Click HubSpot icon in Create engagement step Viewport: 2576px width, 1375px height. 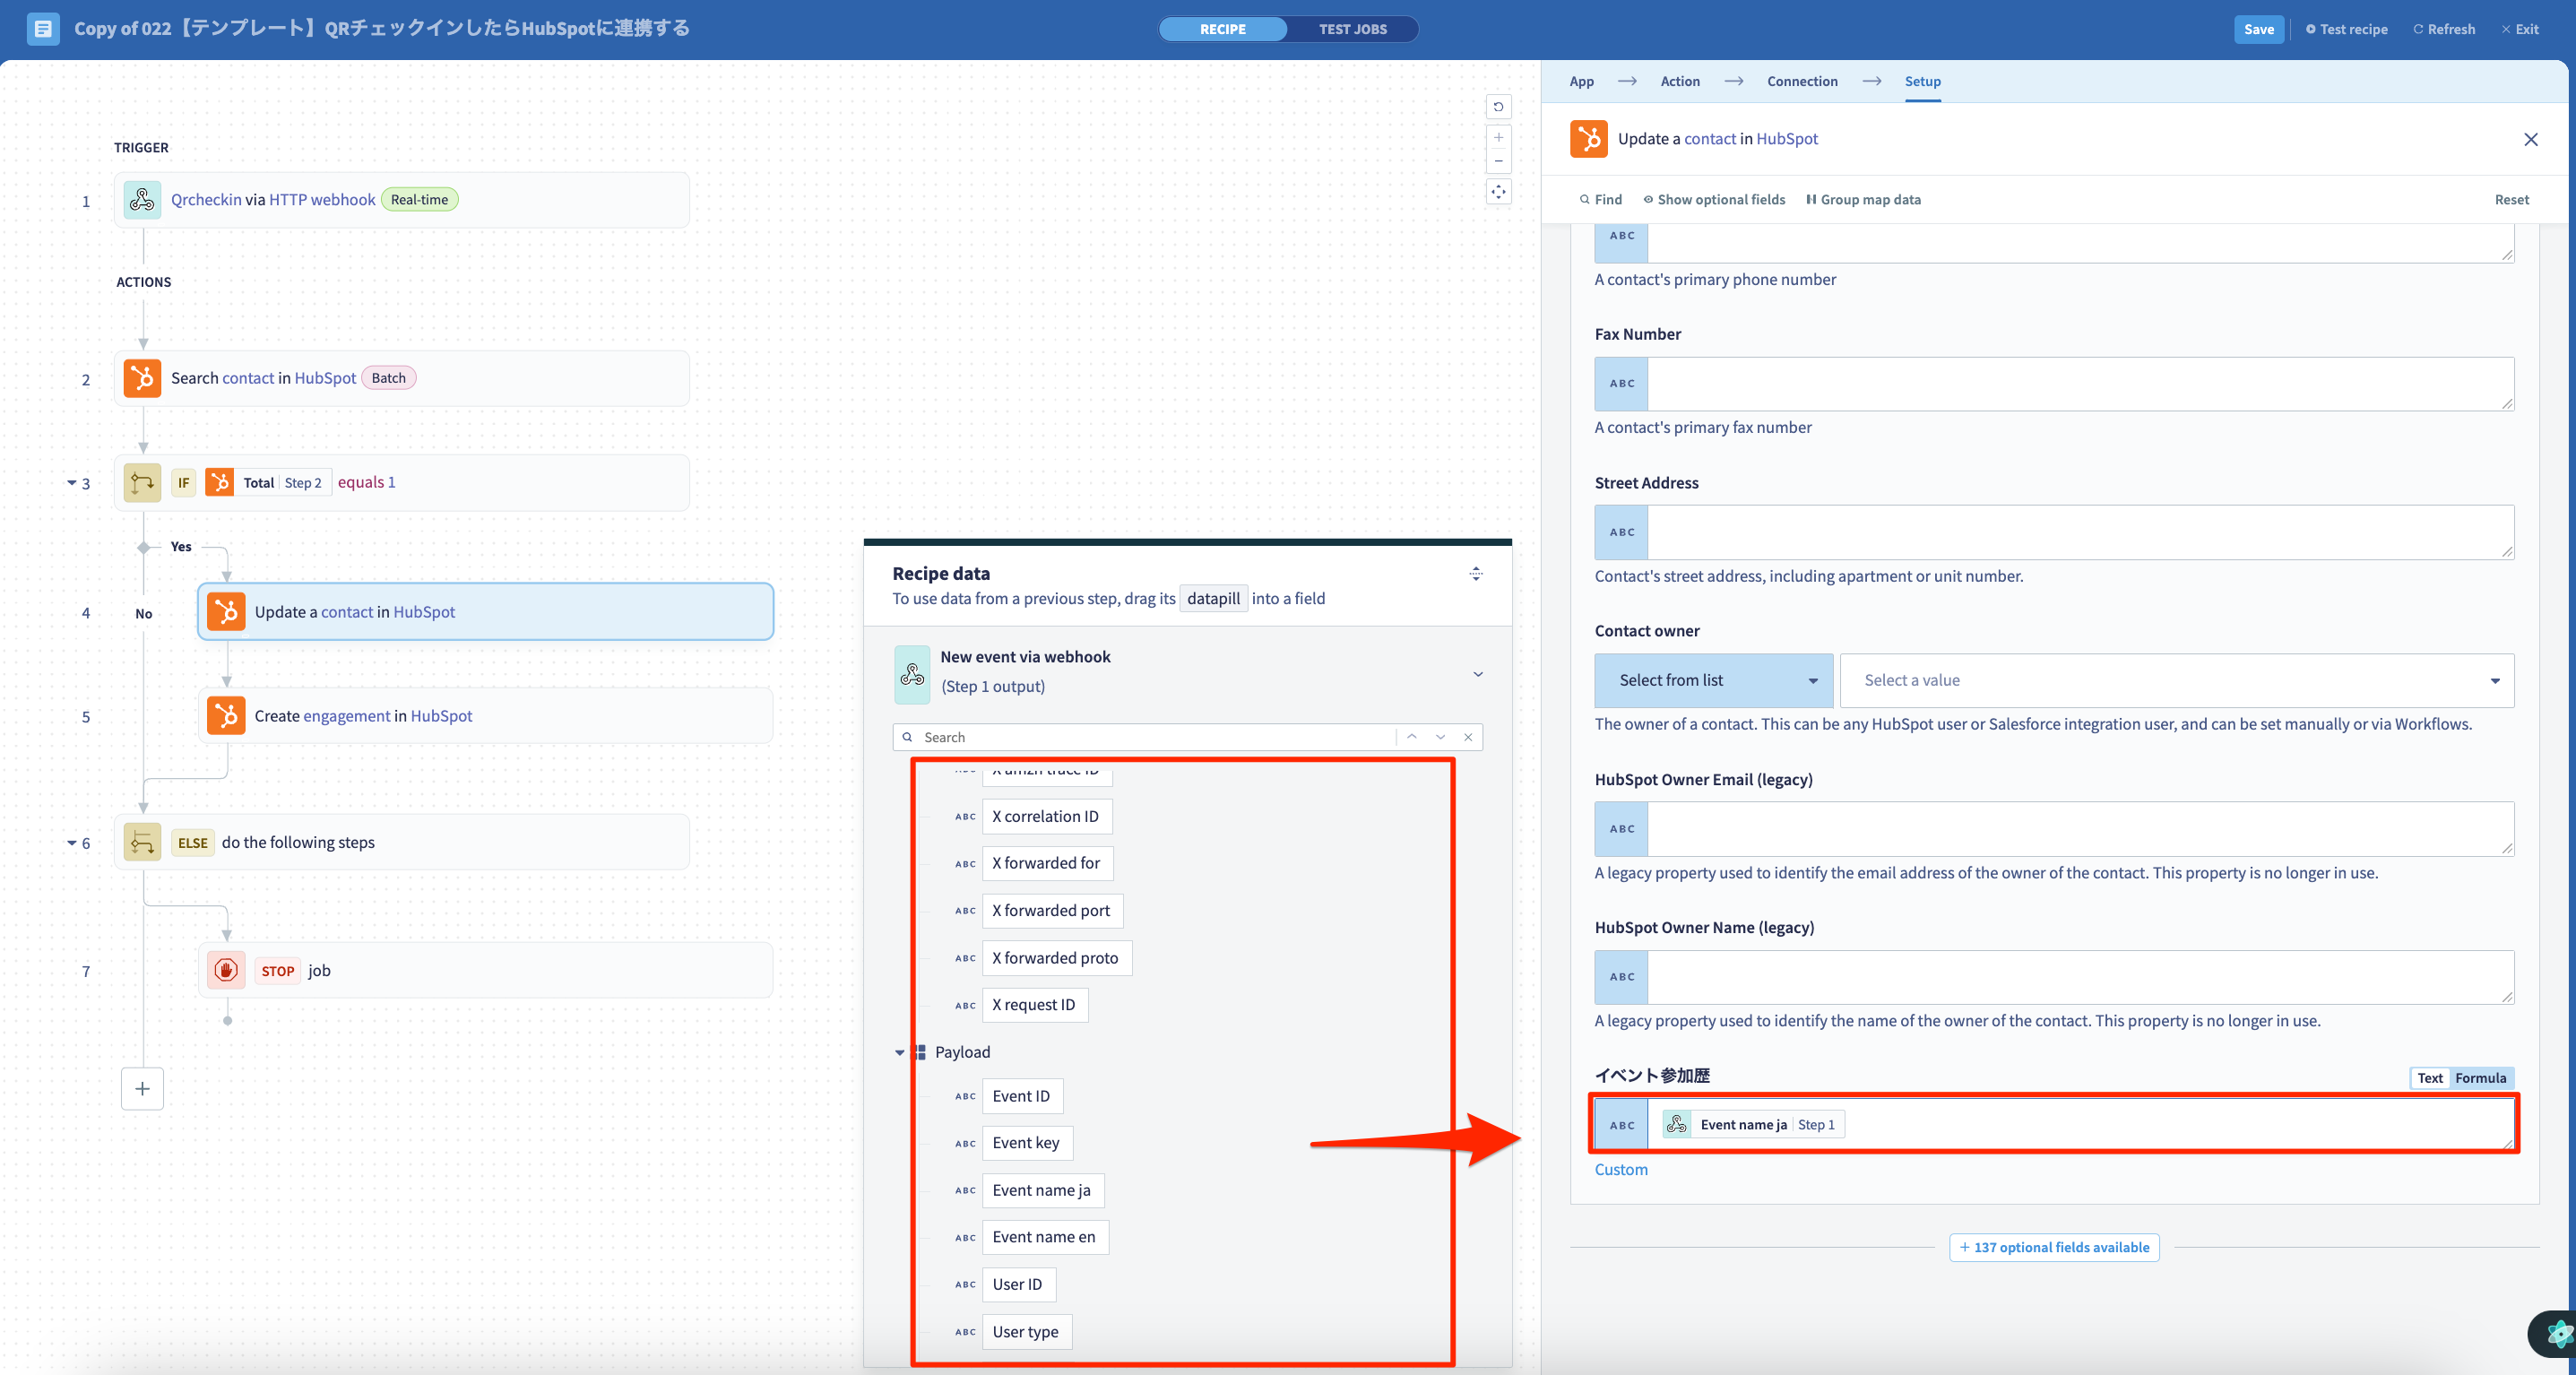tap(226, 716)
